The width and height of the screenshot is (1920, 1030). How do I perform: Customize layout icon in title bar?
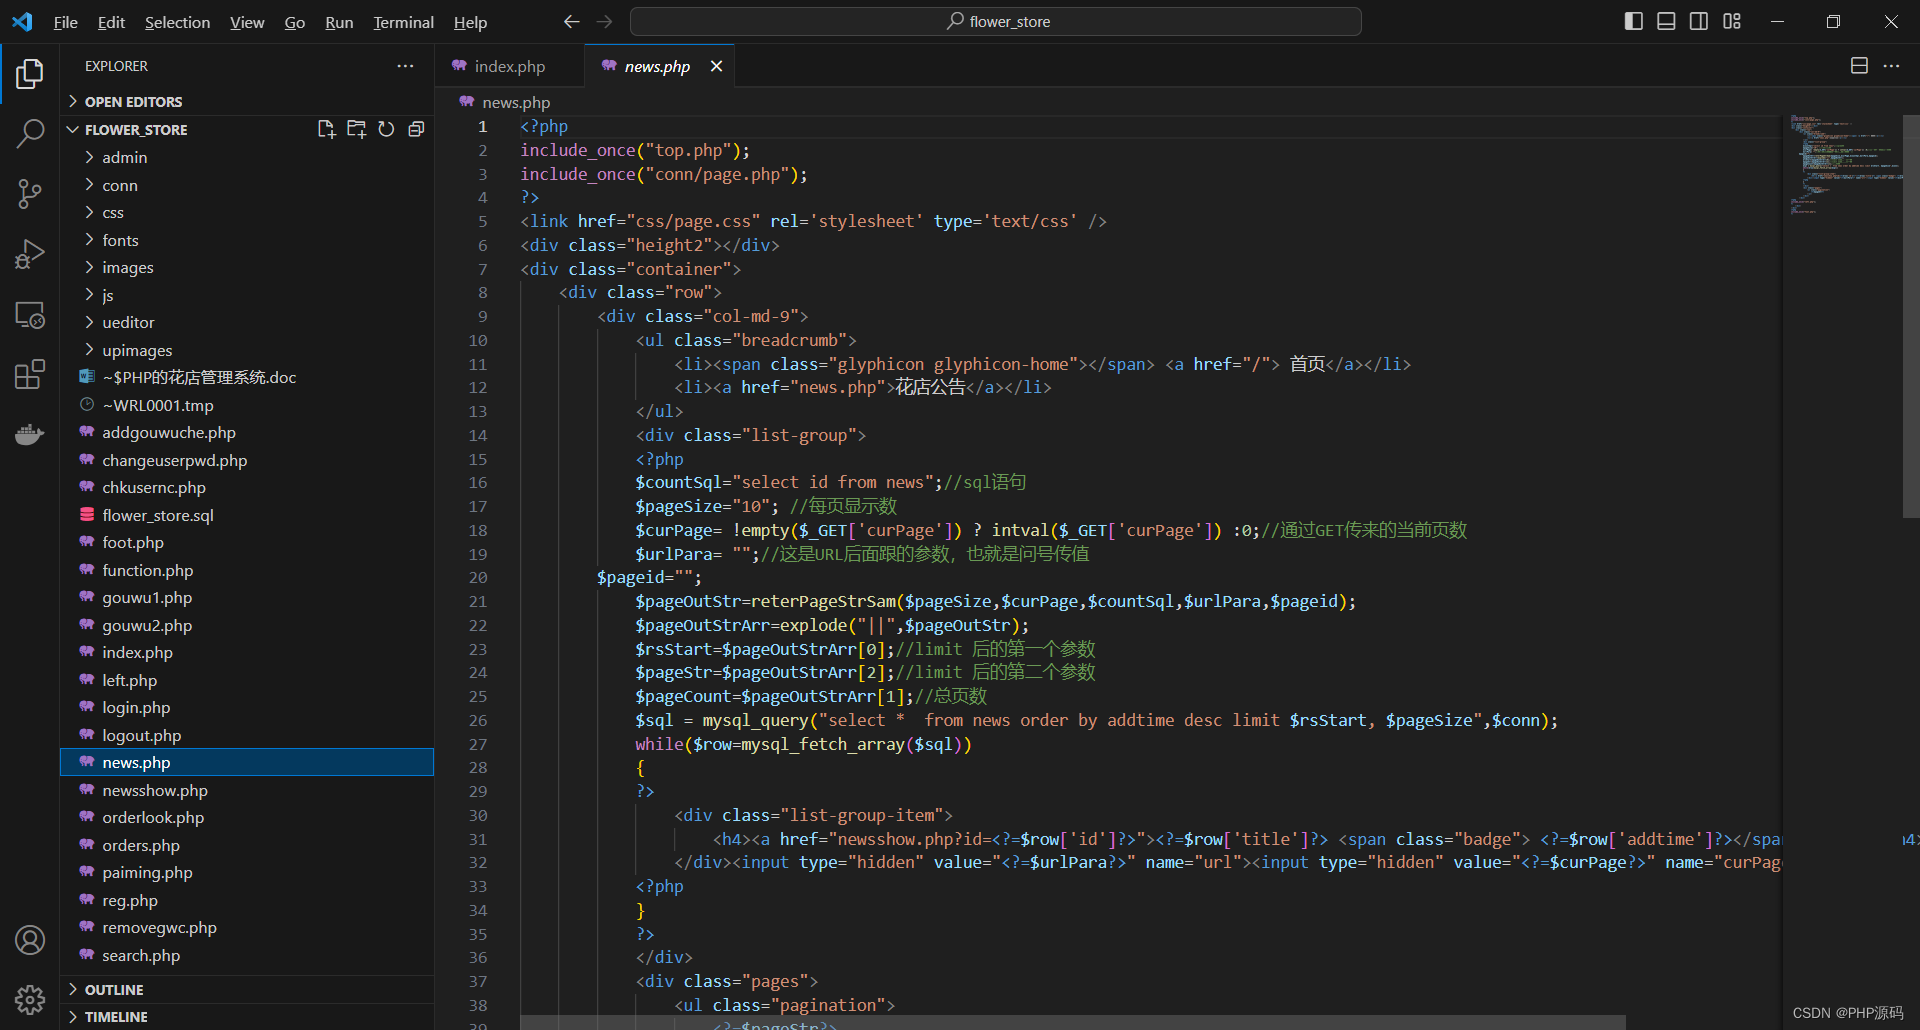1732,21
